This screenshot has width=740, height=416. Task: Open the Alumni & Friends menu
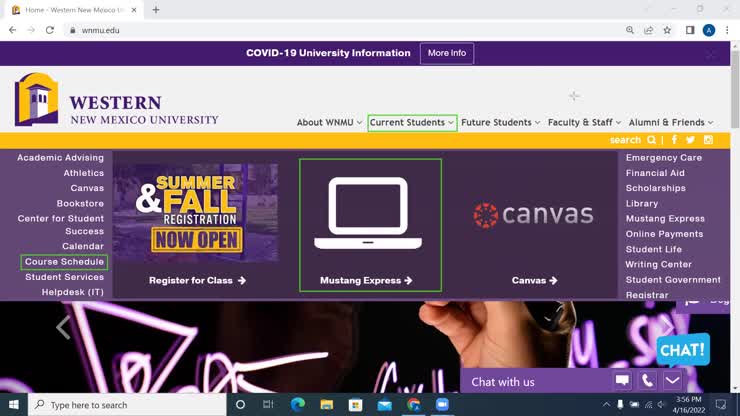pos(671,123)
